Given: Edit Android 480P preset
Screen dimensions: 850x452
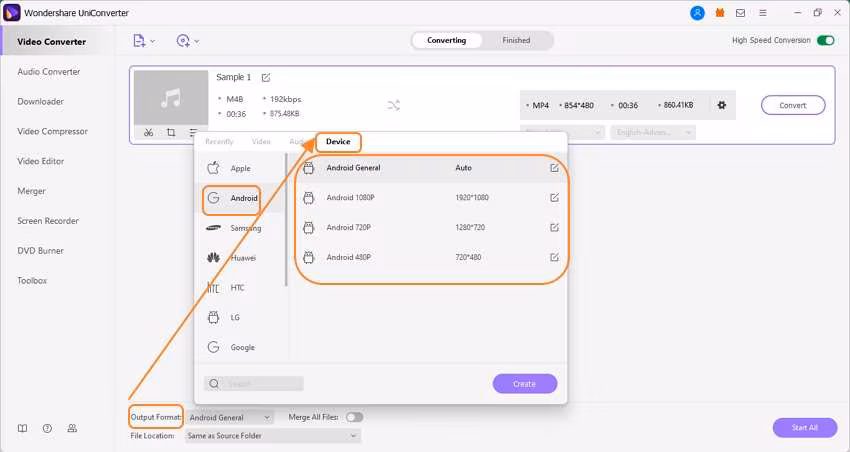Looking at the screenshot, I should [554, 257].
